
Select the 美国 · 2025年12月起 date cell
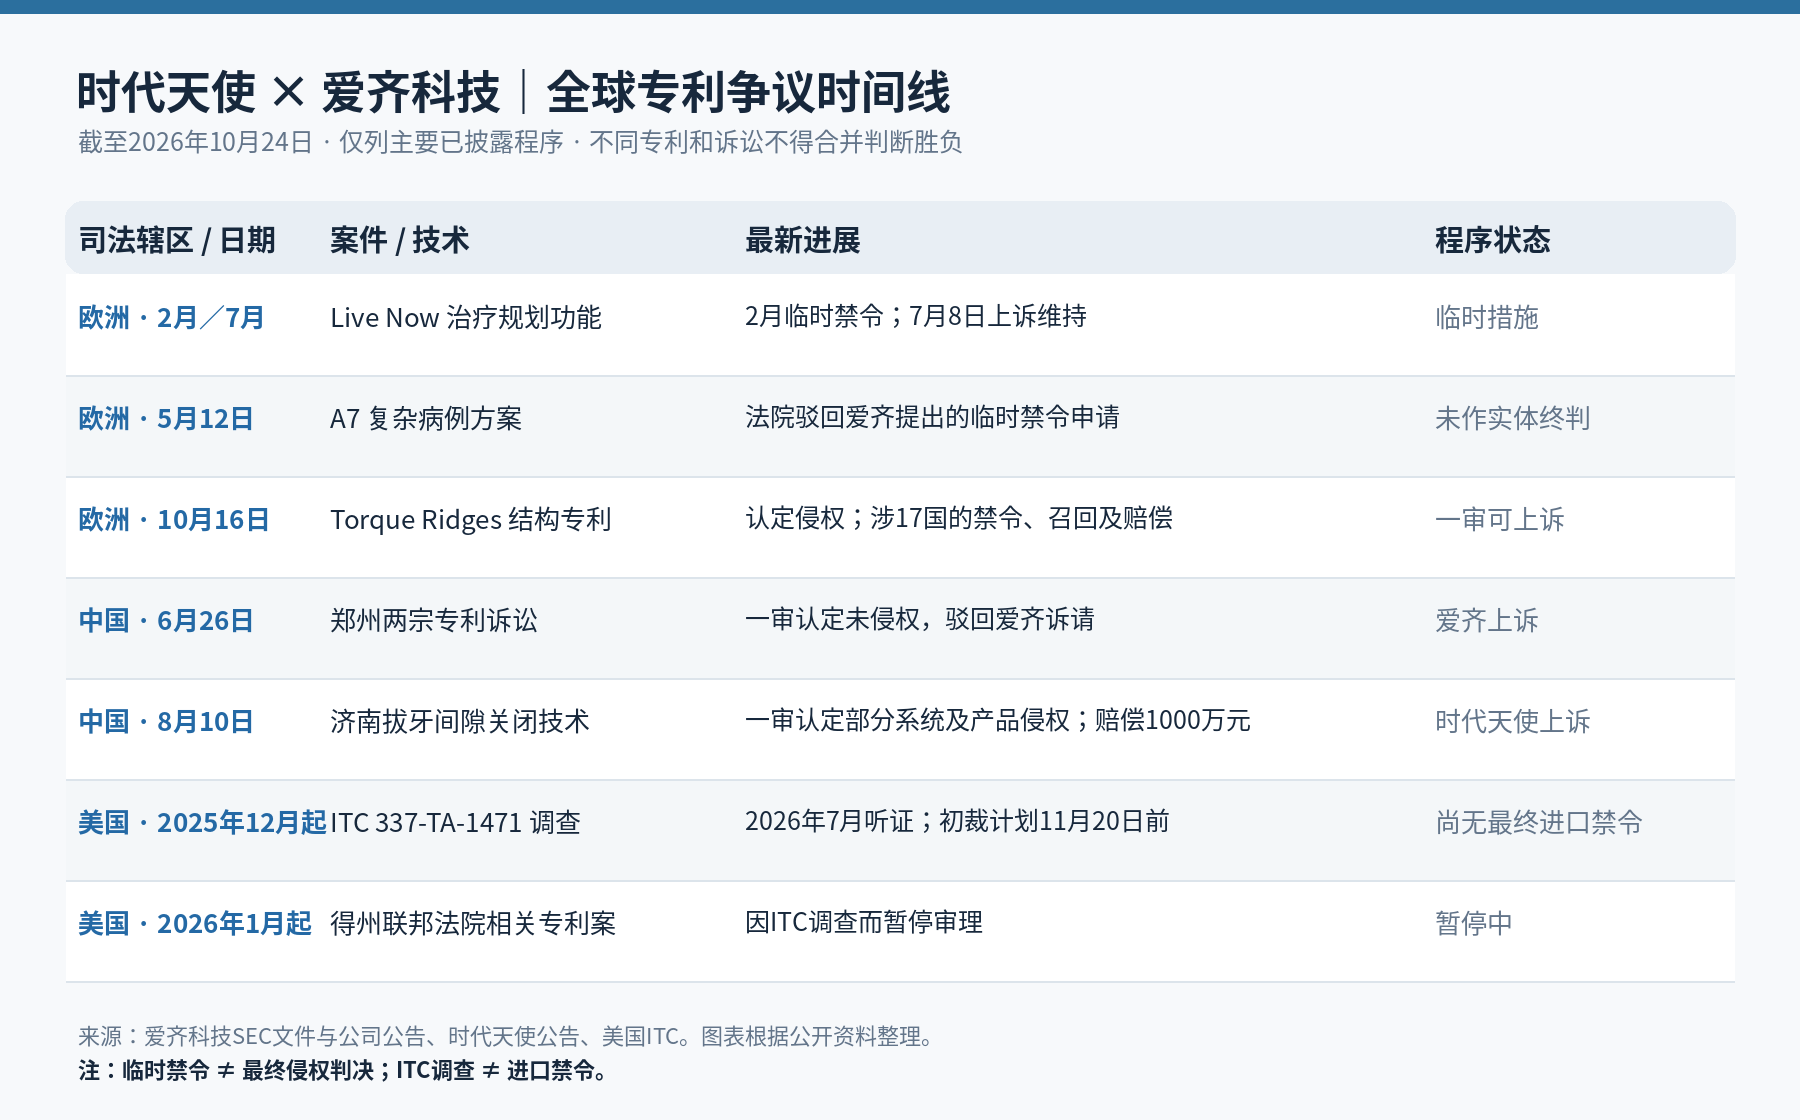coord(203,823)
